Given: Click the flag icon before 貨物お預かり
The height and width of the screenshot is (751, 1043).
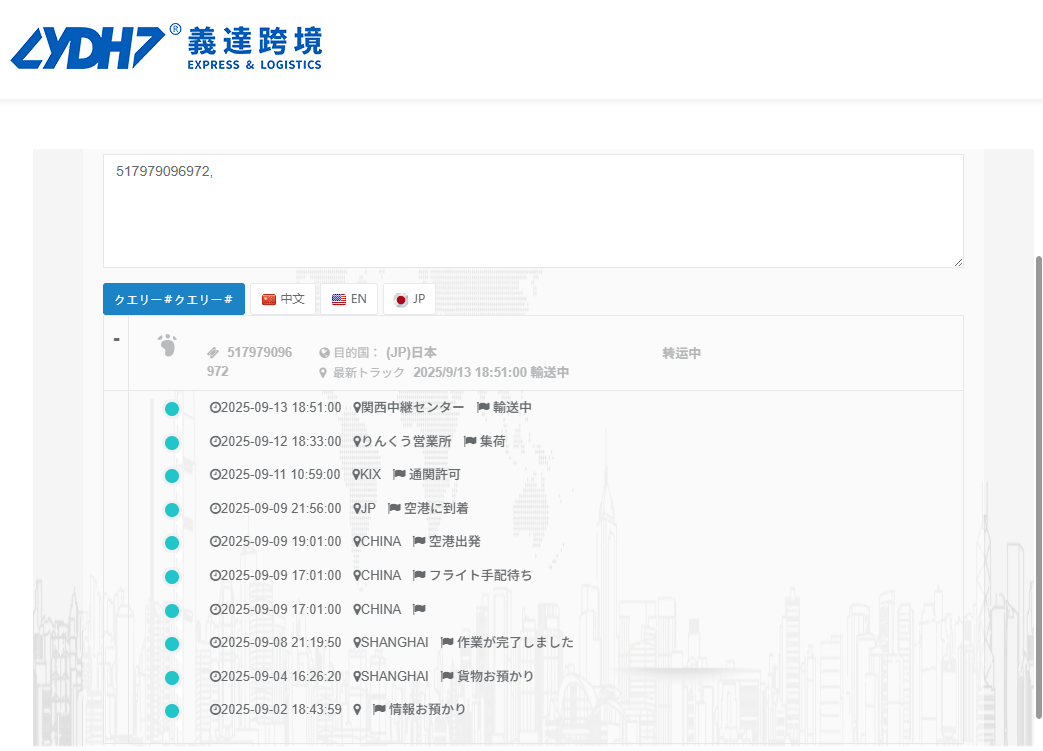Looking at the screenshot, I should [x=447, y=676].
